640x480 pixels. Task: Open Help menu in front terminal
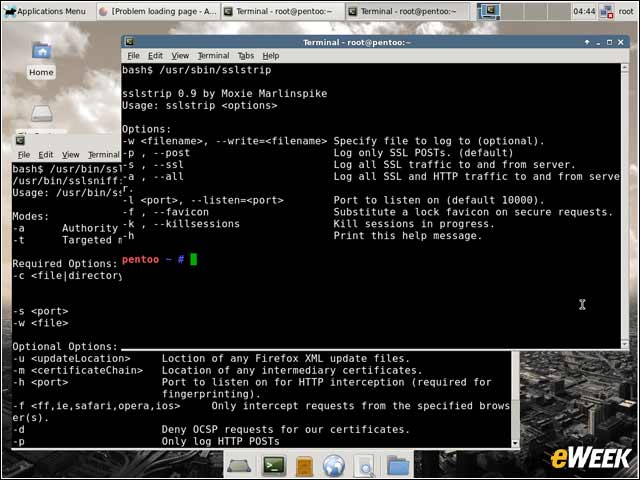(x=271, y=56)
